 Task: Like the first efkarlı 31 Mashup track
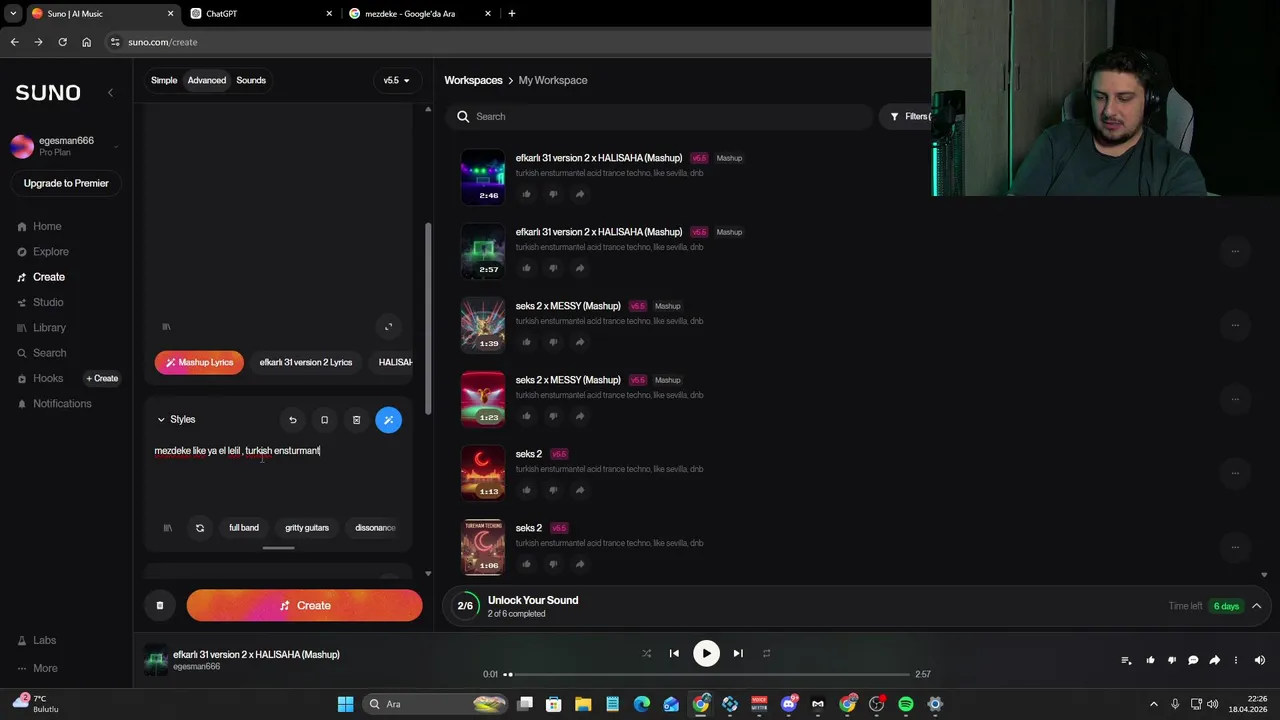coord(526,194)
